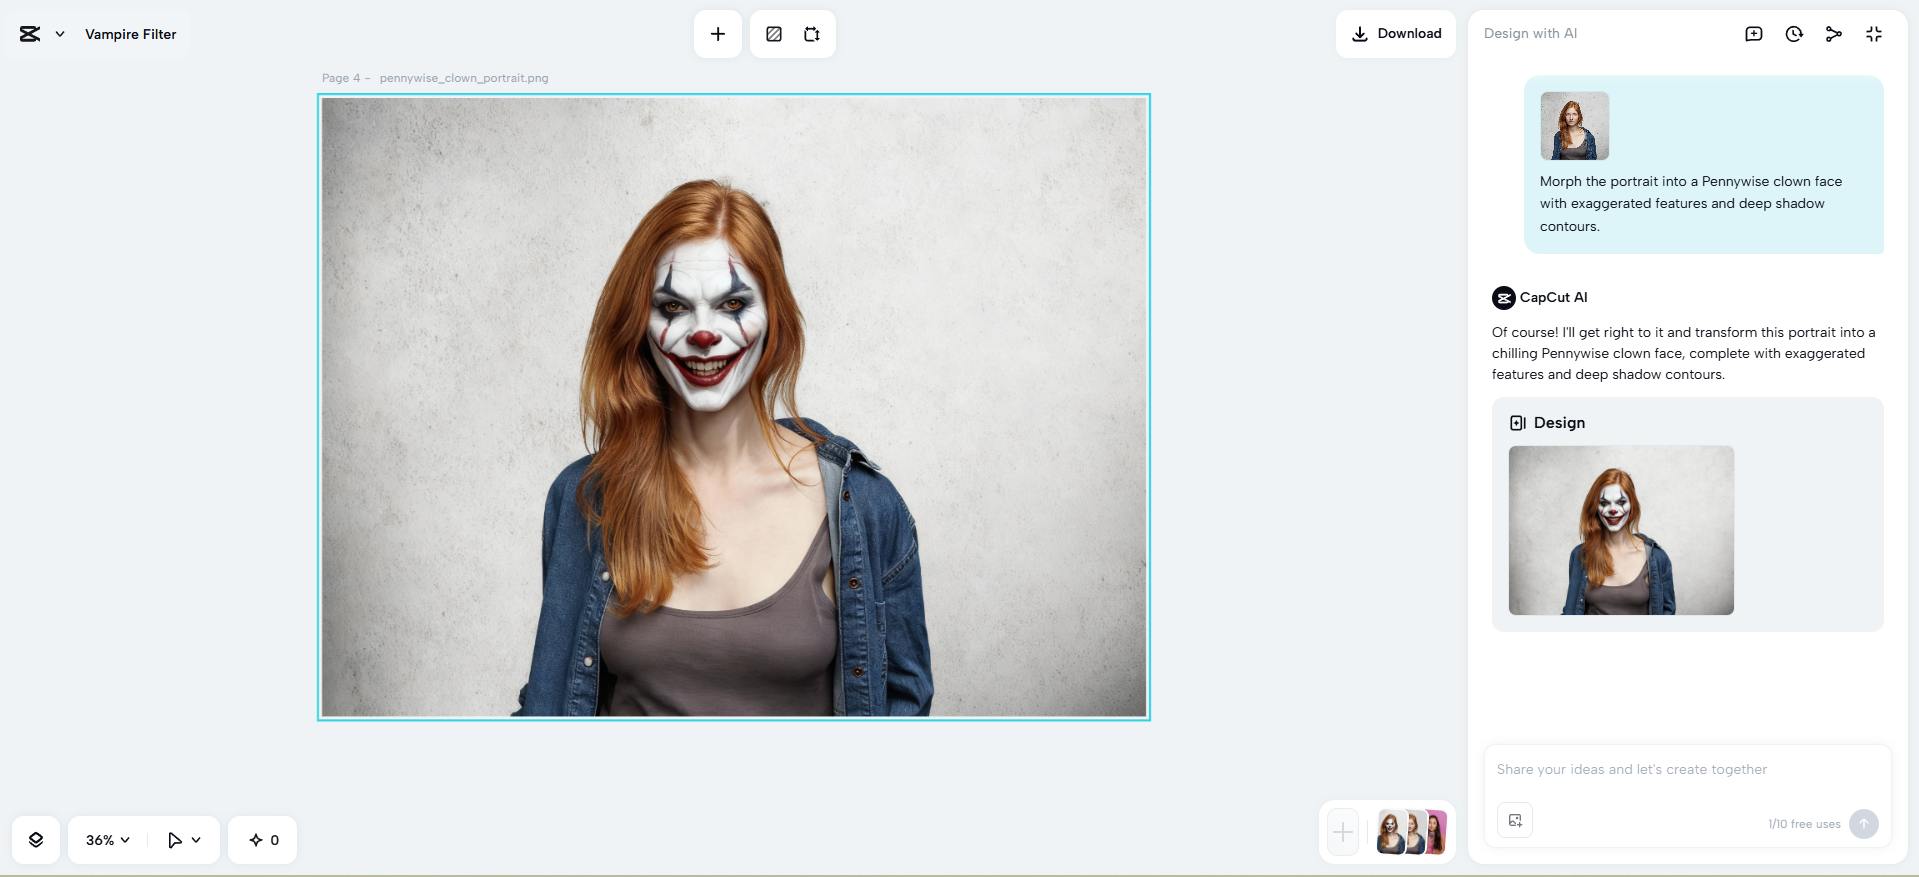Screen dimensions: 1919x877
Task: Open the page thumbnails stack
Action: click(1412, 832)
